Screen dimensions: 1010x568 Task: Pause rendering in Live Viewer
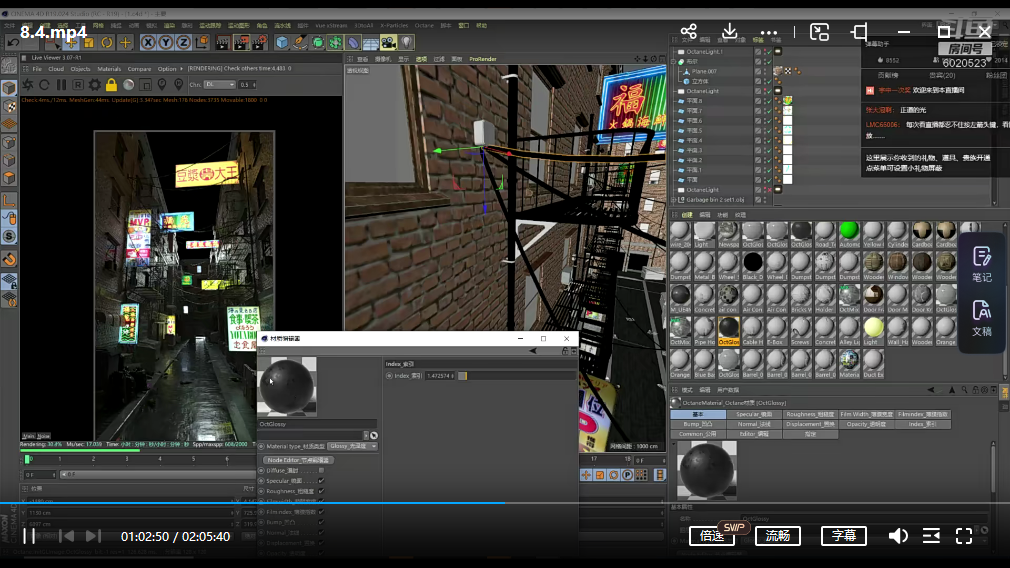point(61,85)
